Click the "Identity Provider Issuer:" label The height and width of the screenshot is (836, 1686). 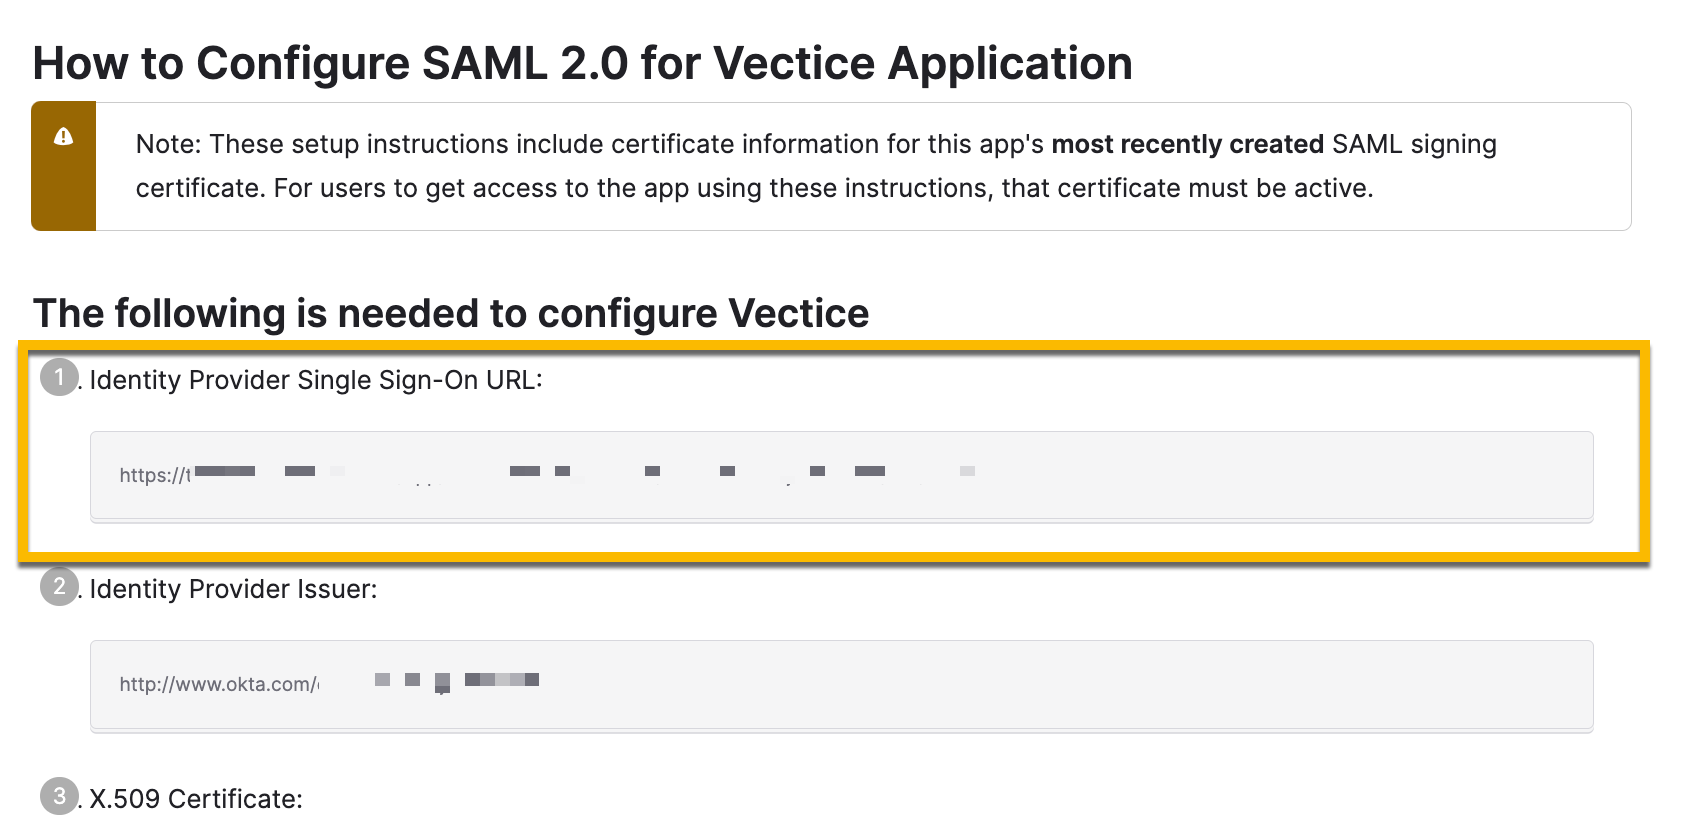[233, 590]
